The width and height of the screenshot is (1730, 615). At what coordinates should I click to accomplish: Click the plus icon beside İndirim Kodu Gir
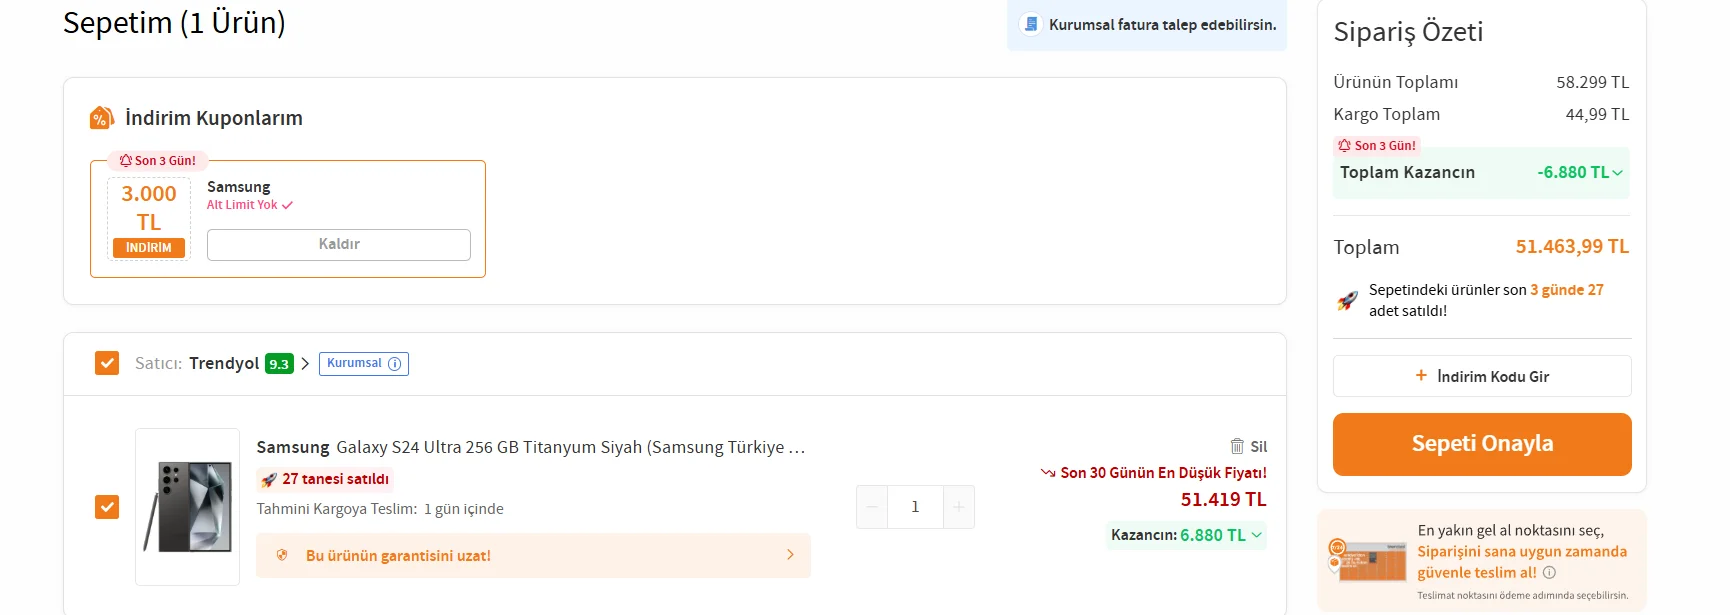pyautogui.click(x=1421, y=376)
